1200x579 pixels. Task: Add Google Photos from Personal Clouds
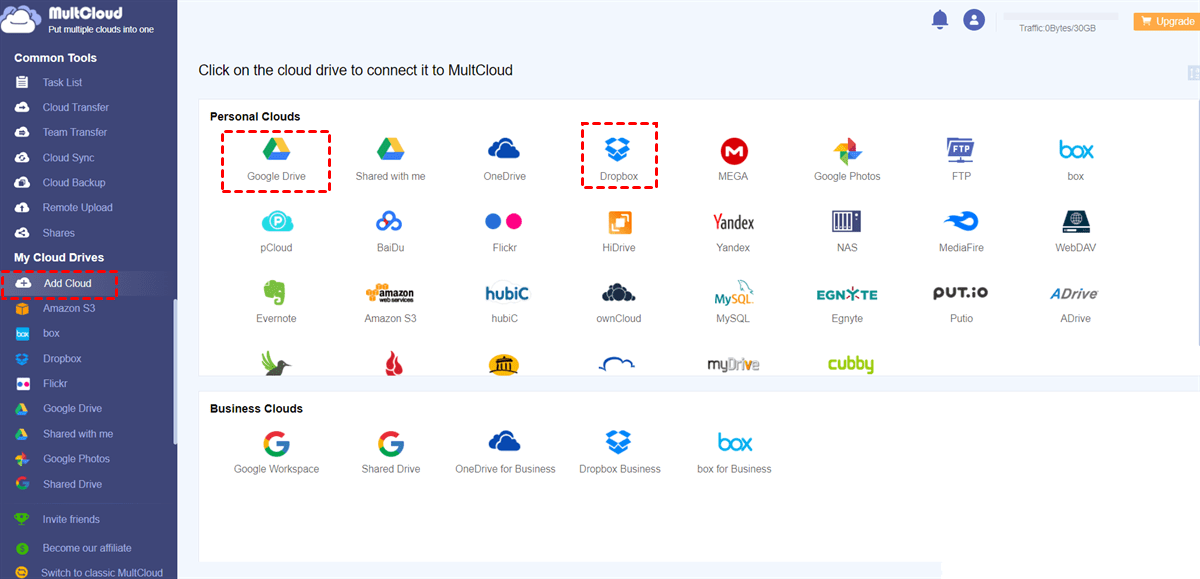[x=847, y=160]
